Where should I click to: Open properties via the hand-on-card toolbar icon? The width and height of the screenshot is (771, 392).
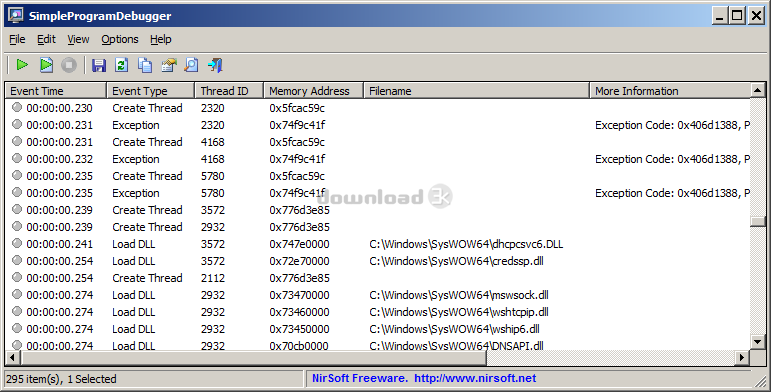[x=168, y=65]
